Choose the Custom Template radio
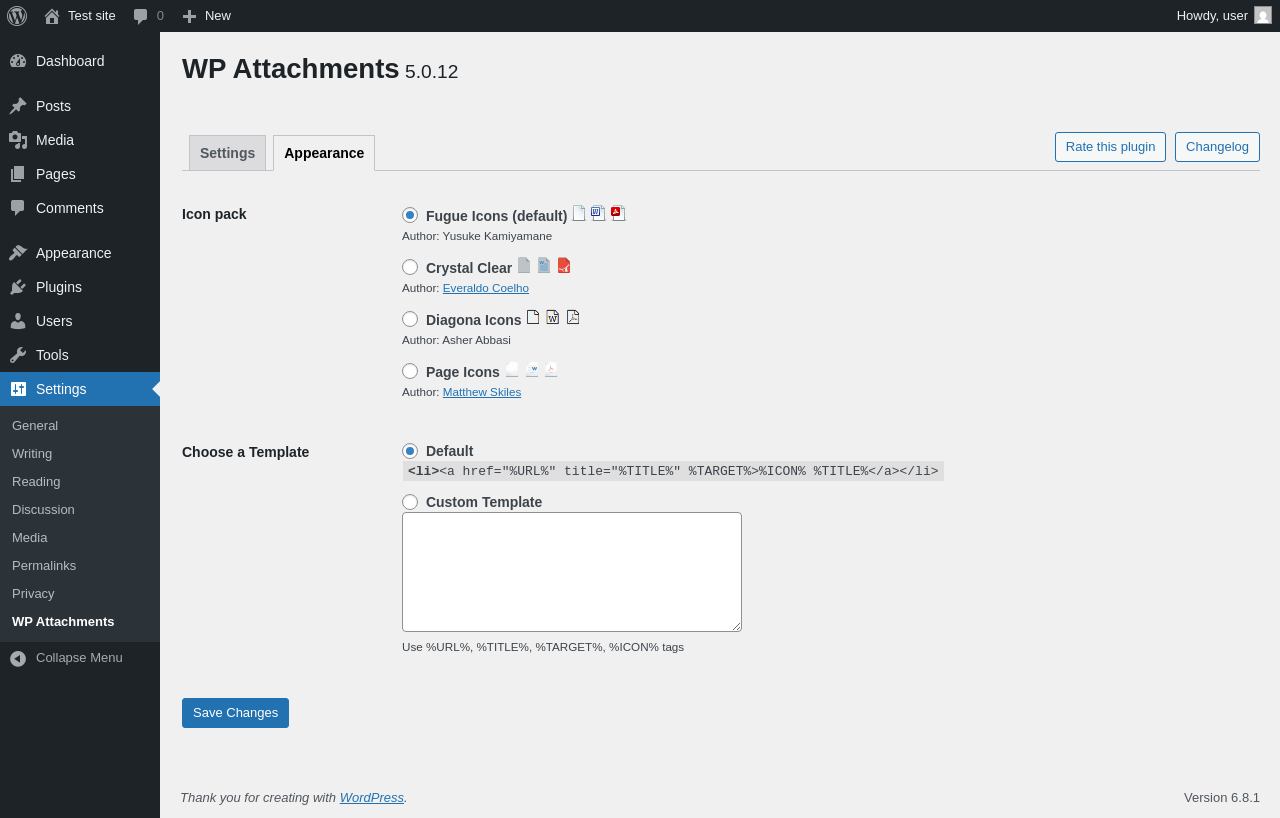 click(410, 502)
